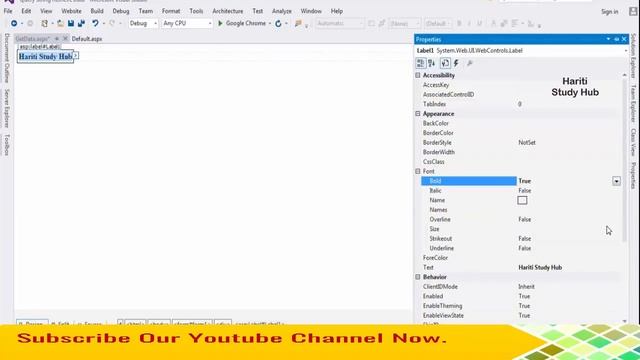Open the Build menu
Screen dimensions: 640x360
point(97,11)
